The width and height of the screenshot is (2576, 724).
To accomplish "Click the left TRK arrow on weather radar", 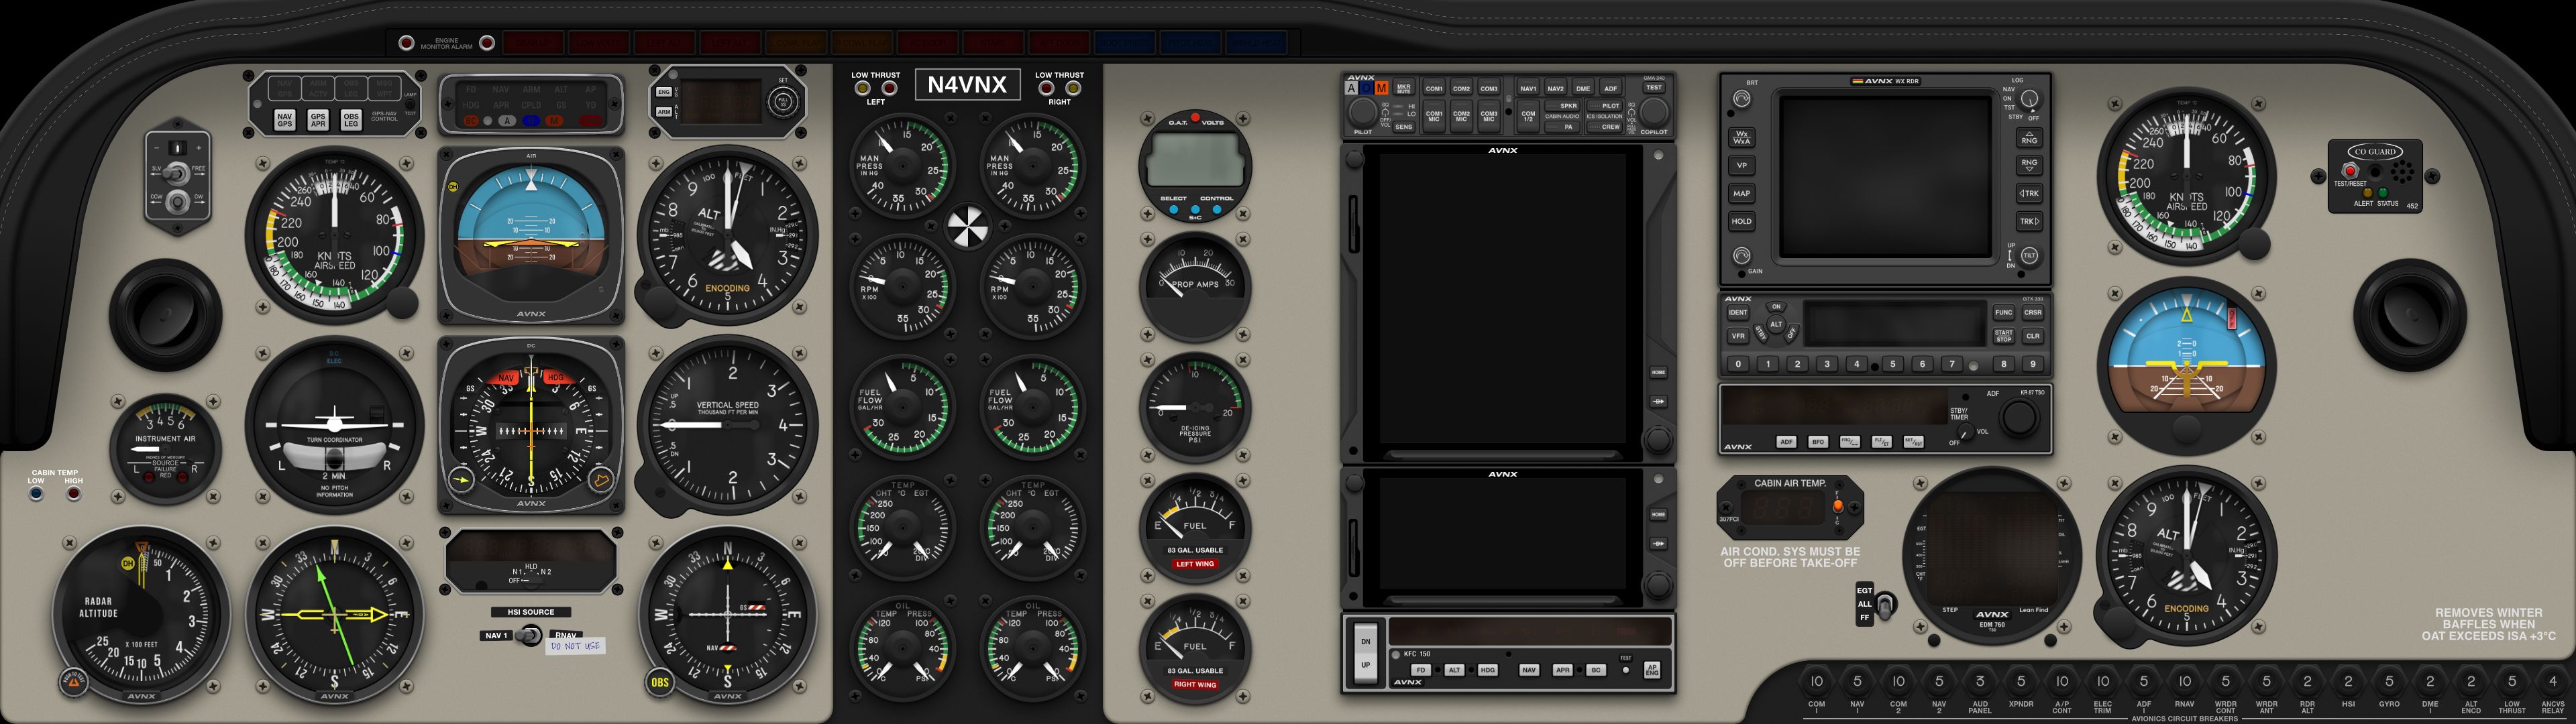I will click(2029, 193).
